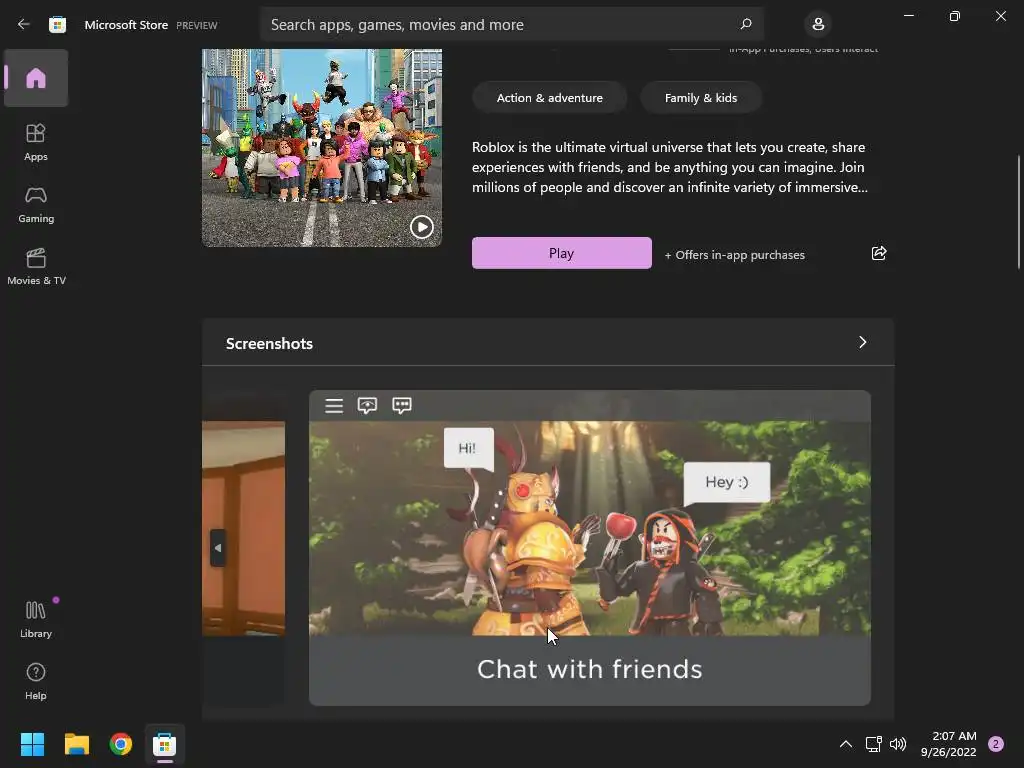The width and height of the screenshot is (1024, 768).
Task: Select the Action & adventure category tag
Action: click(x=549, y=98)
